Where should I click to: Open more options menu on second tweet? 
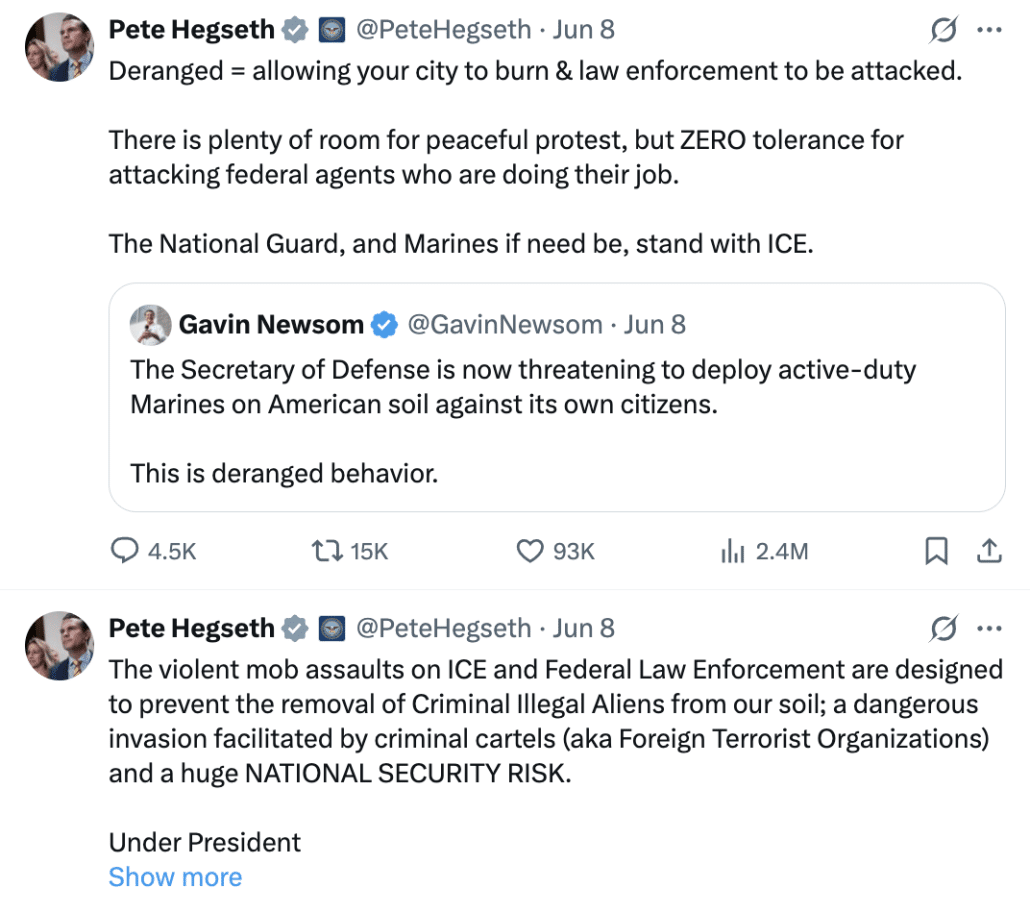tap(989, 628)
